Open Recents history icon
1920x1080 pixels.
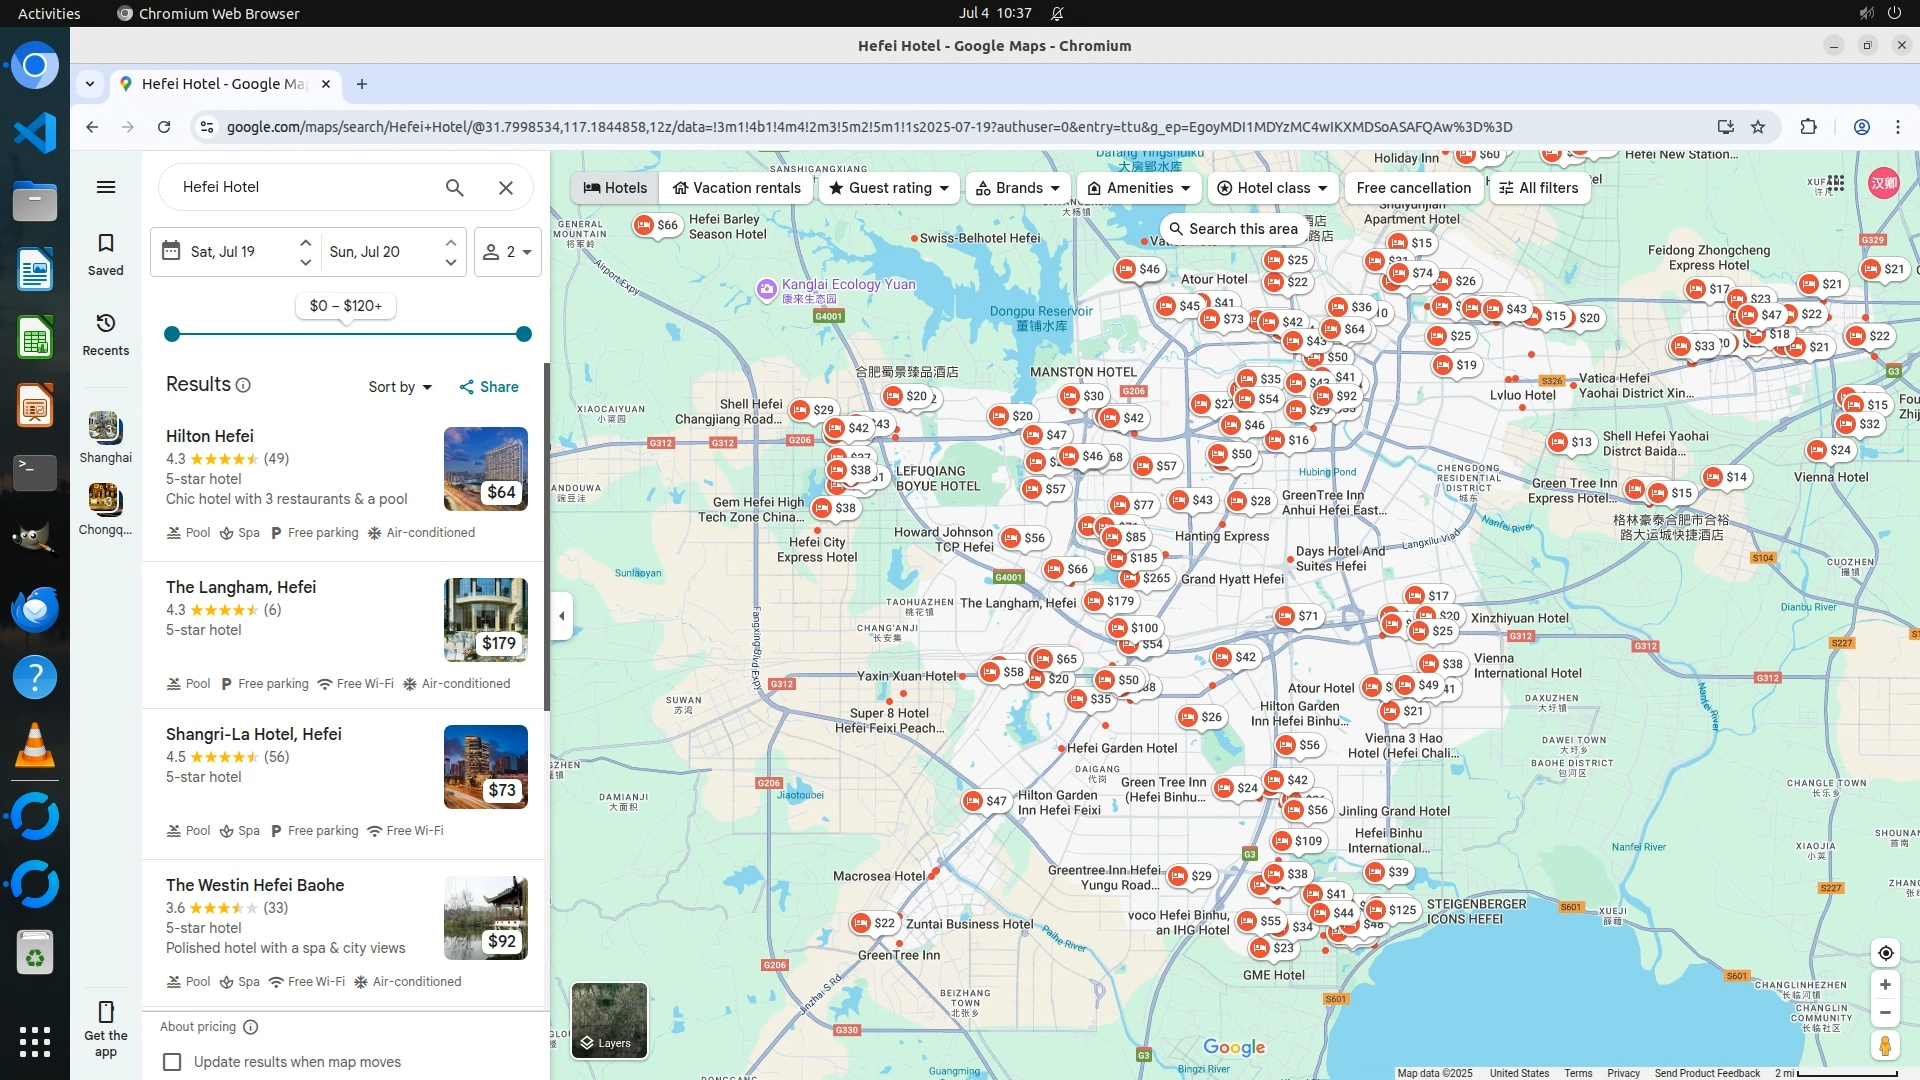click(x=106, y=324)
